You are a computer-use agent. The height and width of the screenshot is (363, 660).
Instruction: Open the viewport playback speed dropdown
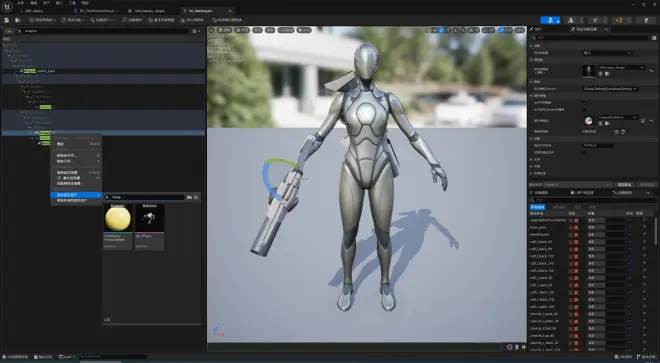coord(304,30)
